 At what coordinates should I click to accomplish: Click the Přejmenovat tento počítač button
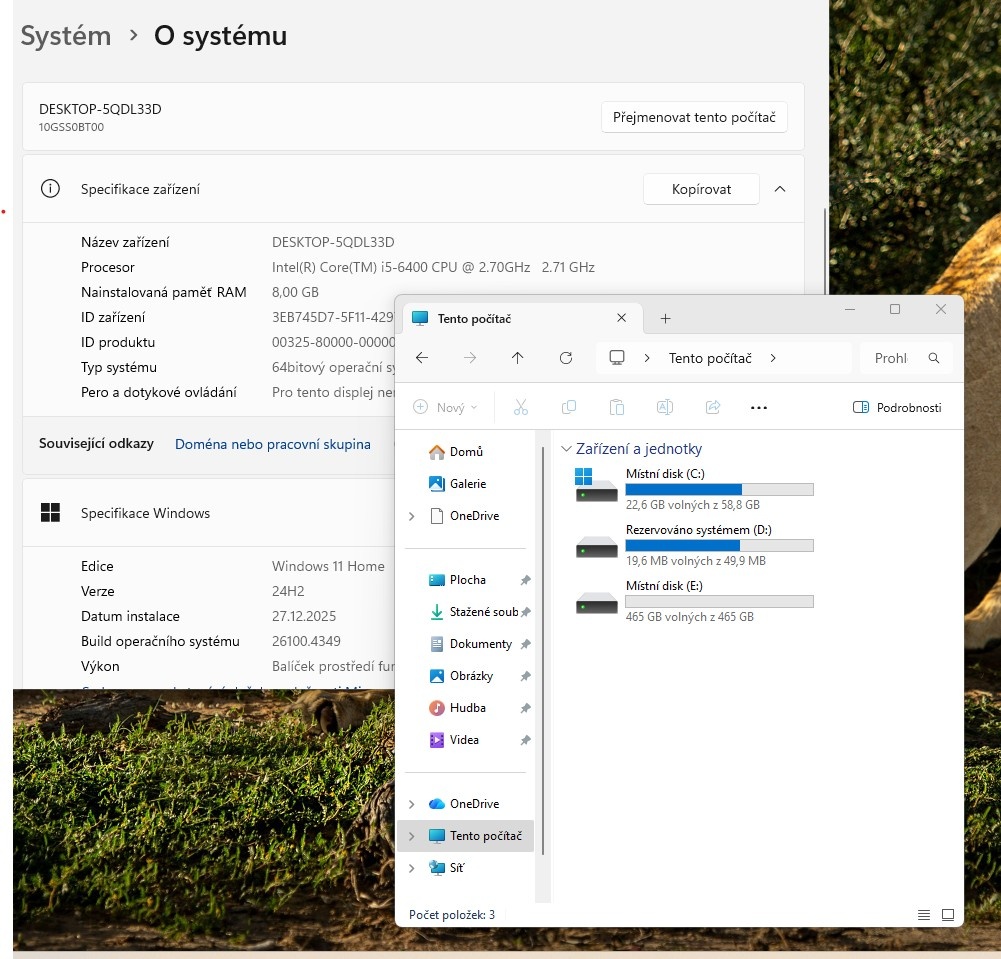[x=694, y=117]
